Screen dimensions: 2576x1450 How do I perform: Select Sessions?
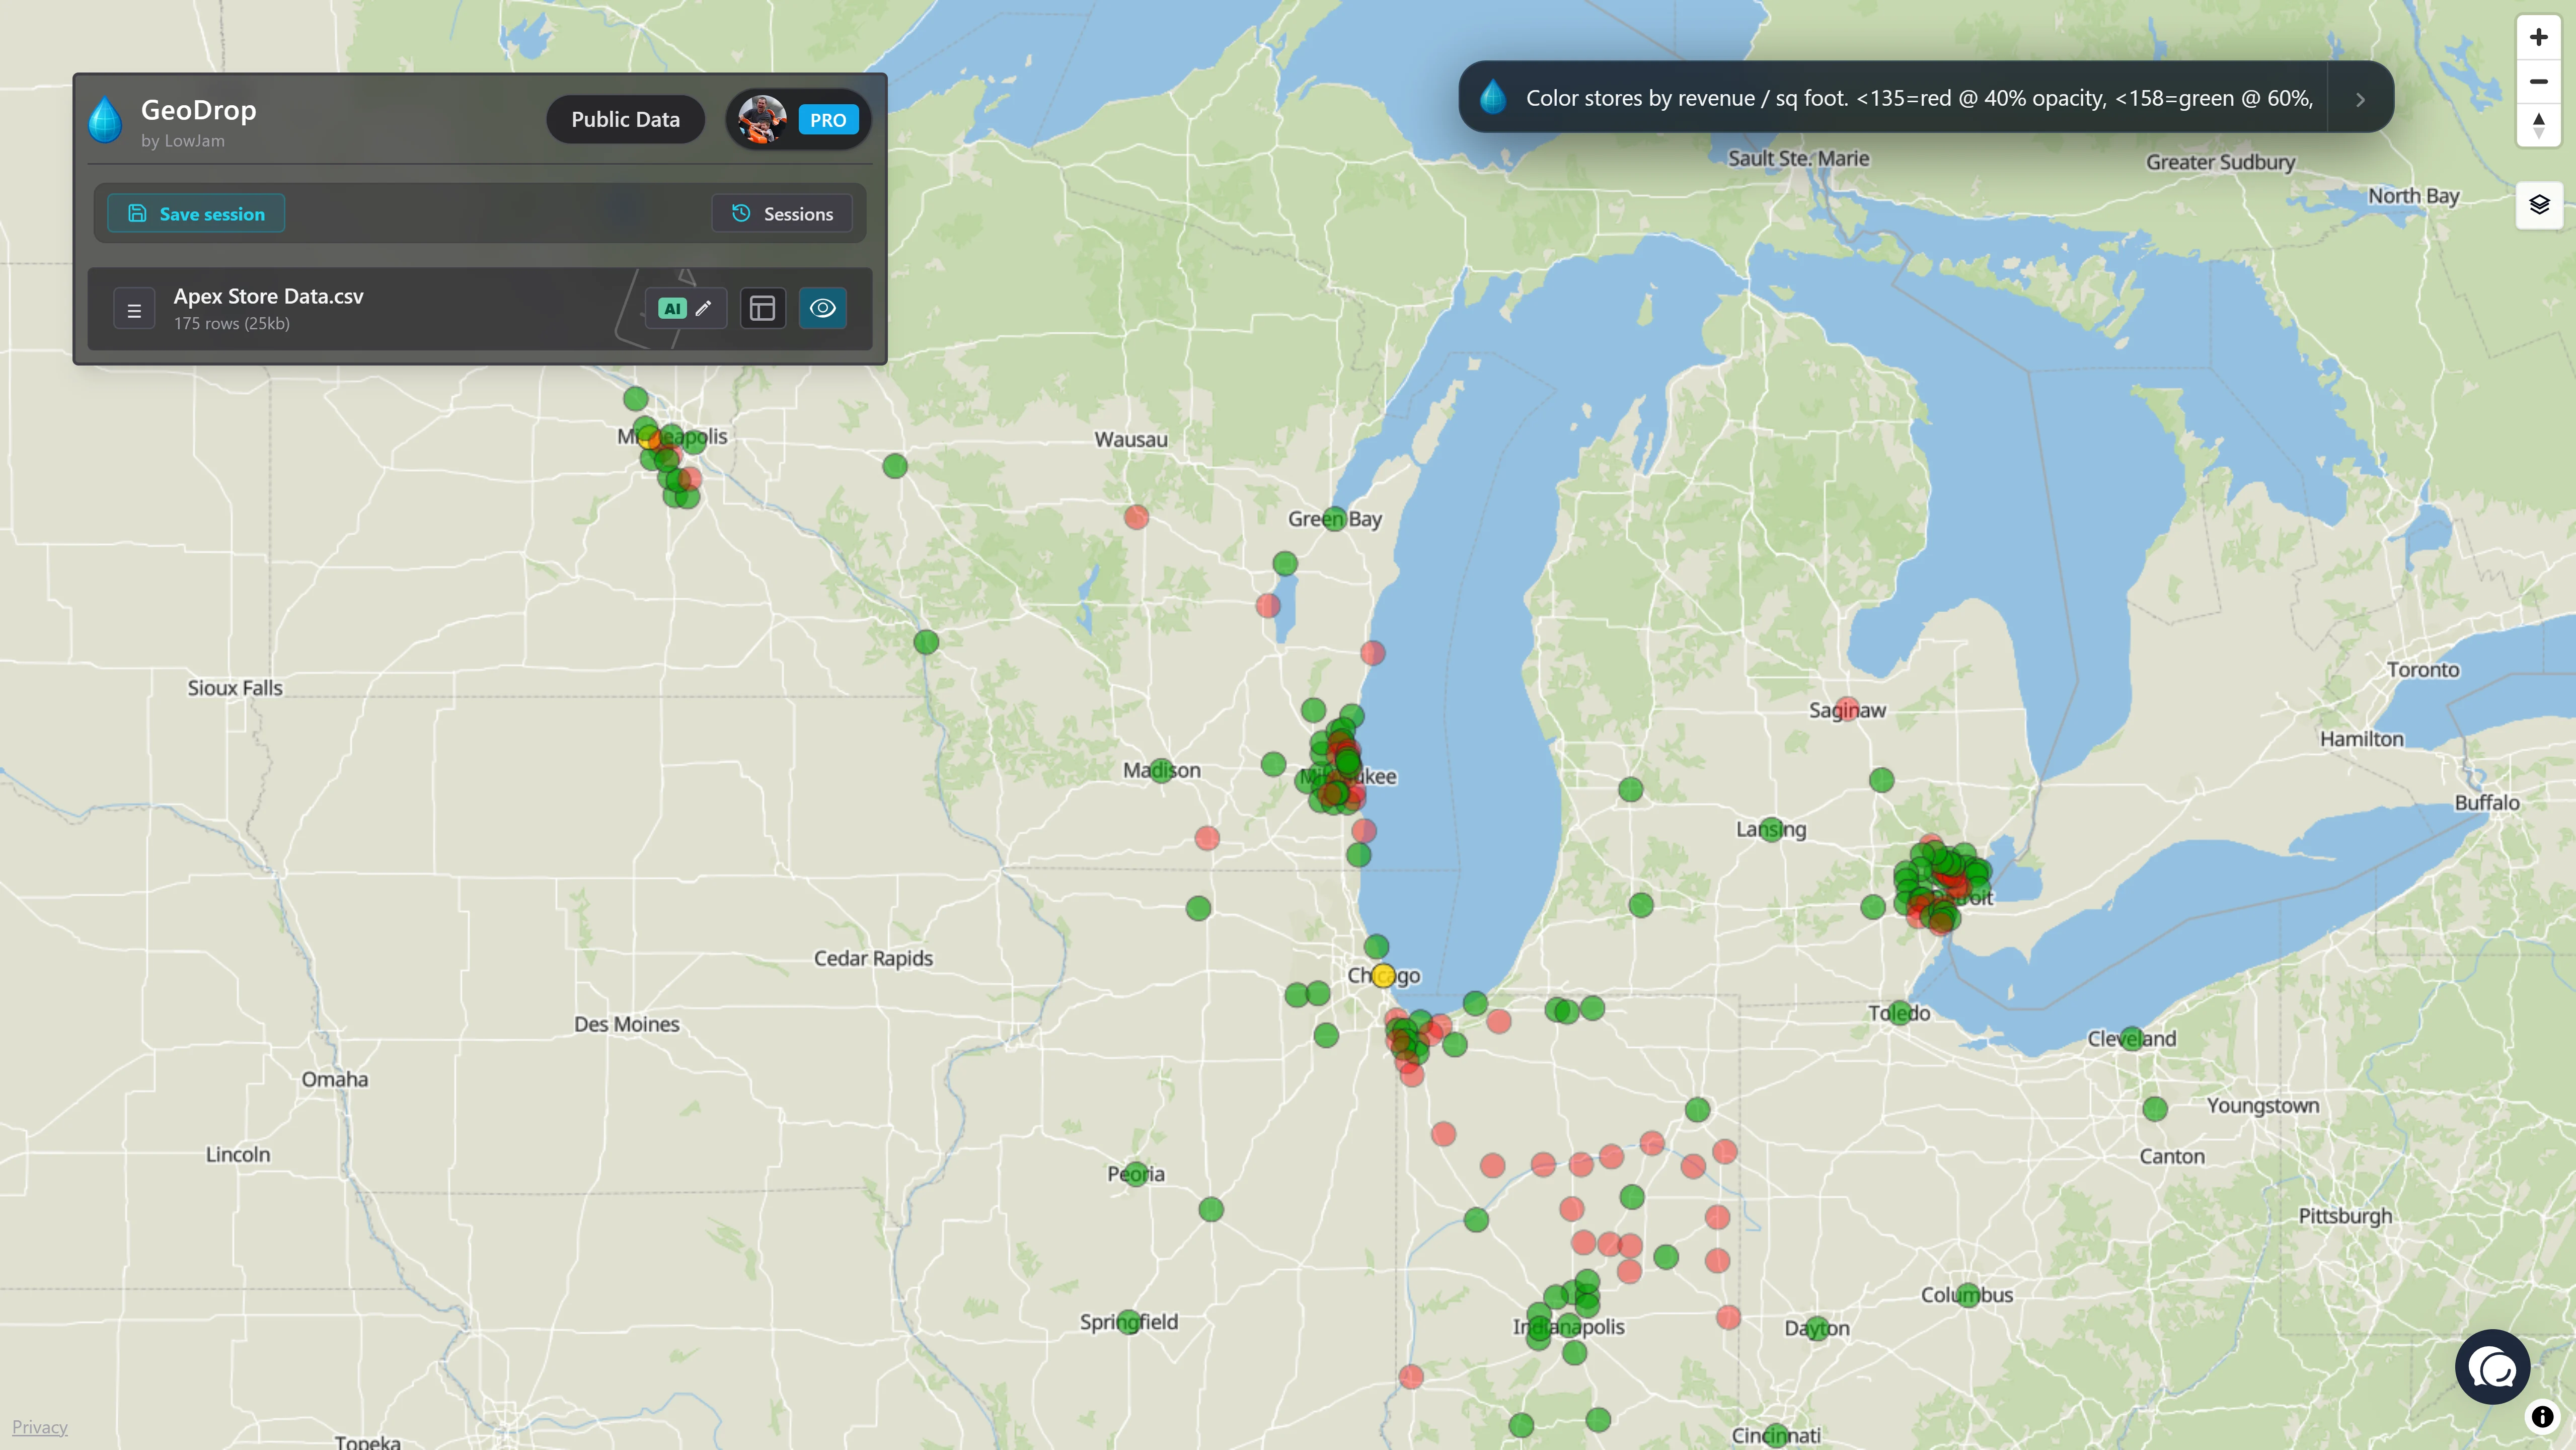pyautogui.click(x=783, y=213)
